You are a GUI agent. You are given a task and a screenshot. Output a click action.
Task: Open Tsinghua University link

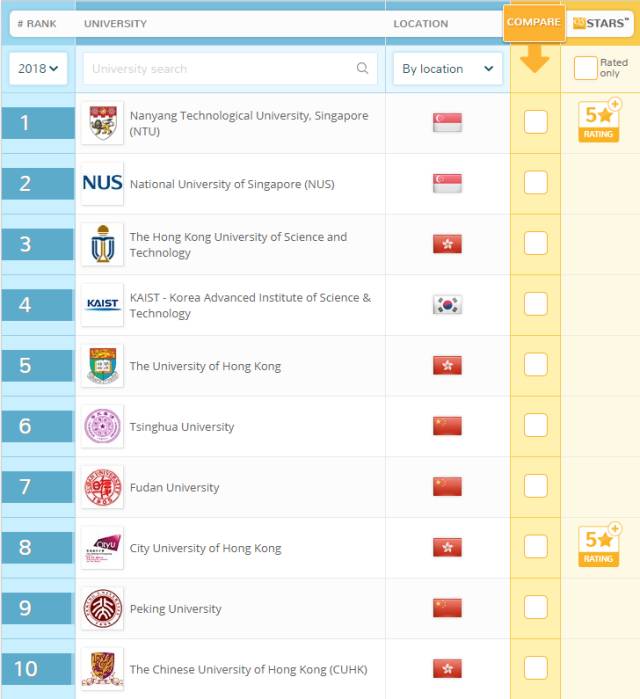[x=182, y=427]
